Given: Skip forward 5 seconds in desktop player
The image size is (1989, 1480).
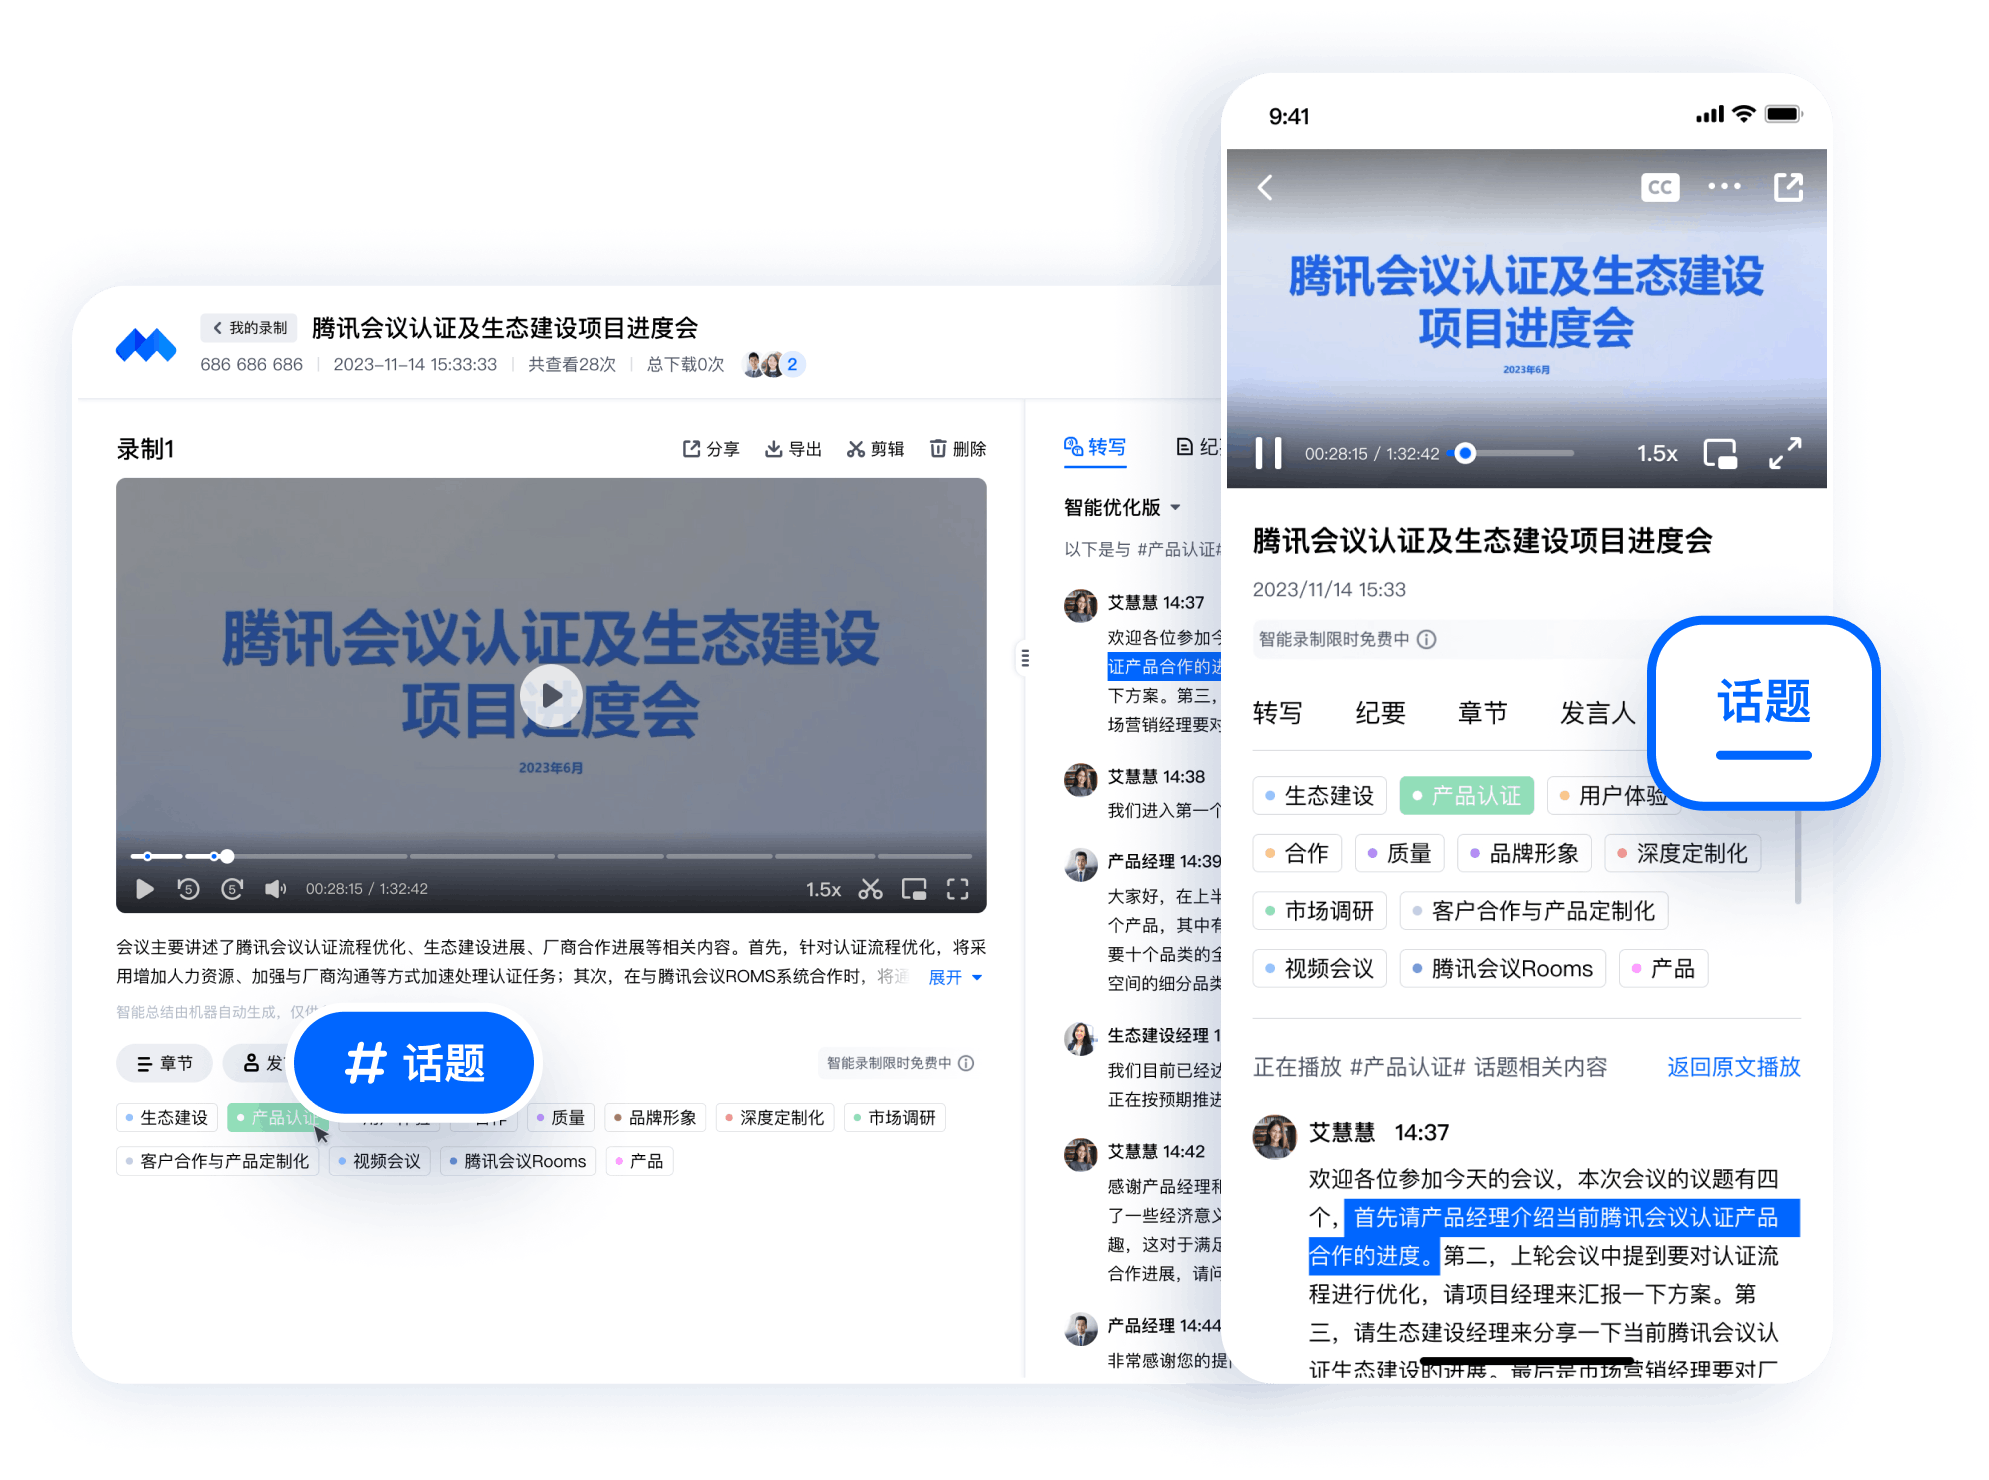Looking at the screenshot, I should click(232, 889).
